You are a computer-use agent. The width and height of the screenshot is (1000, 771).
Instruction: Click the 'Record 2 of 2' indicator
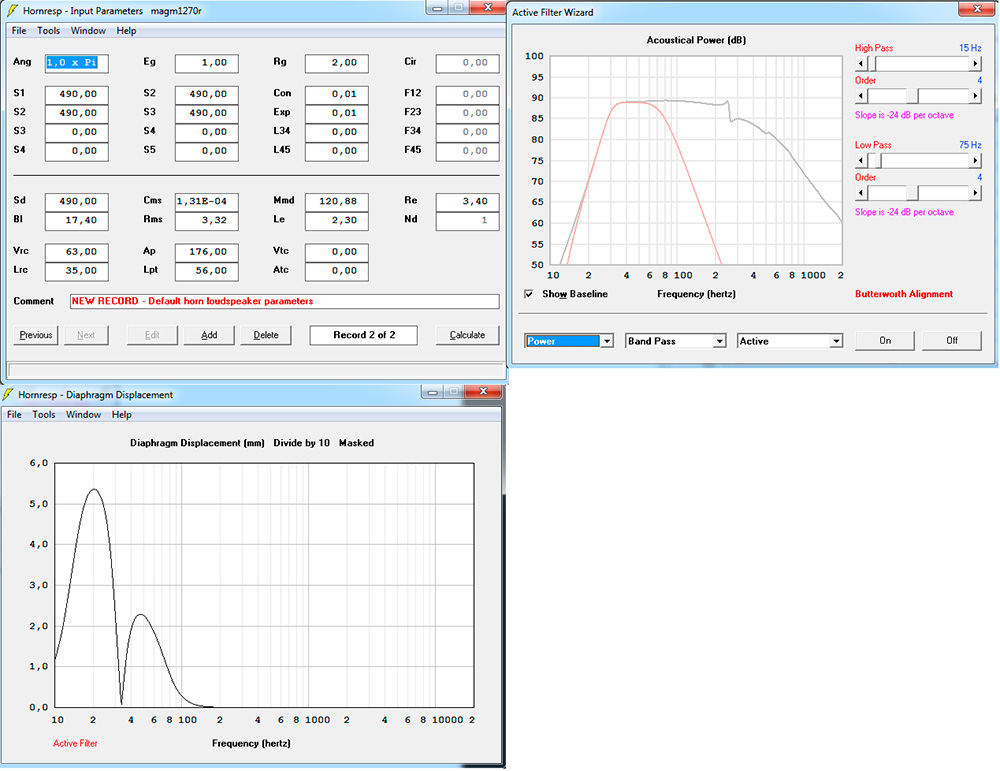pos(364,335)
